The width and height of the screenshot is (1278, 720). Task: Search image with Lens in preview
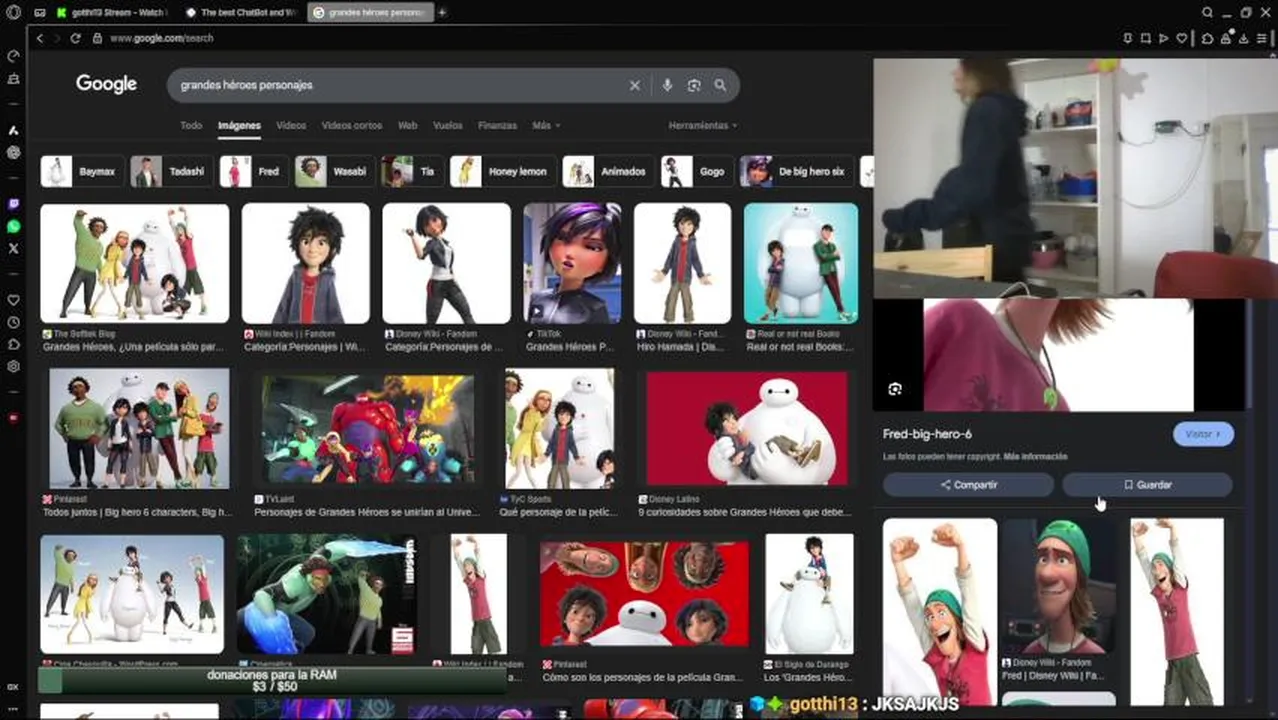[895, 389]
